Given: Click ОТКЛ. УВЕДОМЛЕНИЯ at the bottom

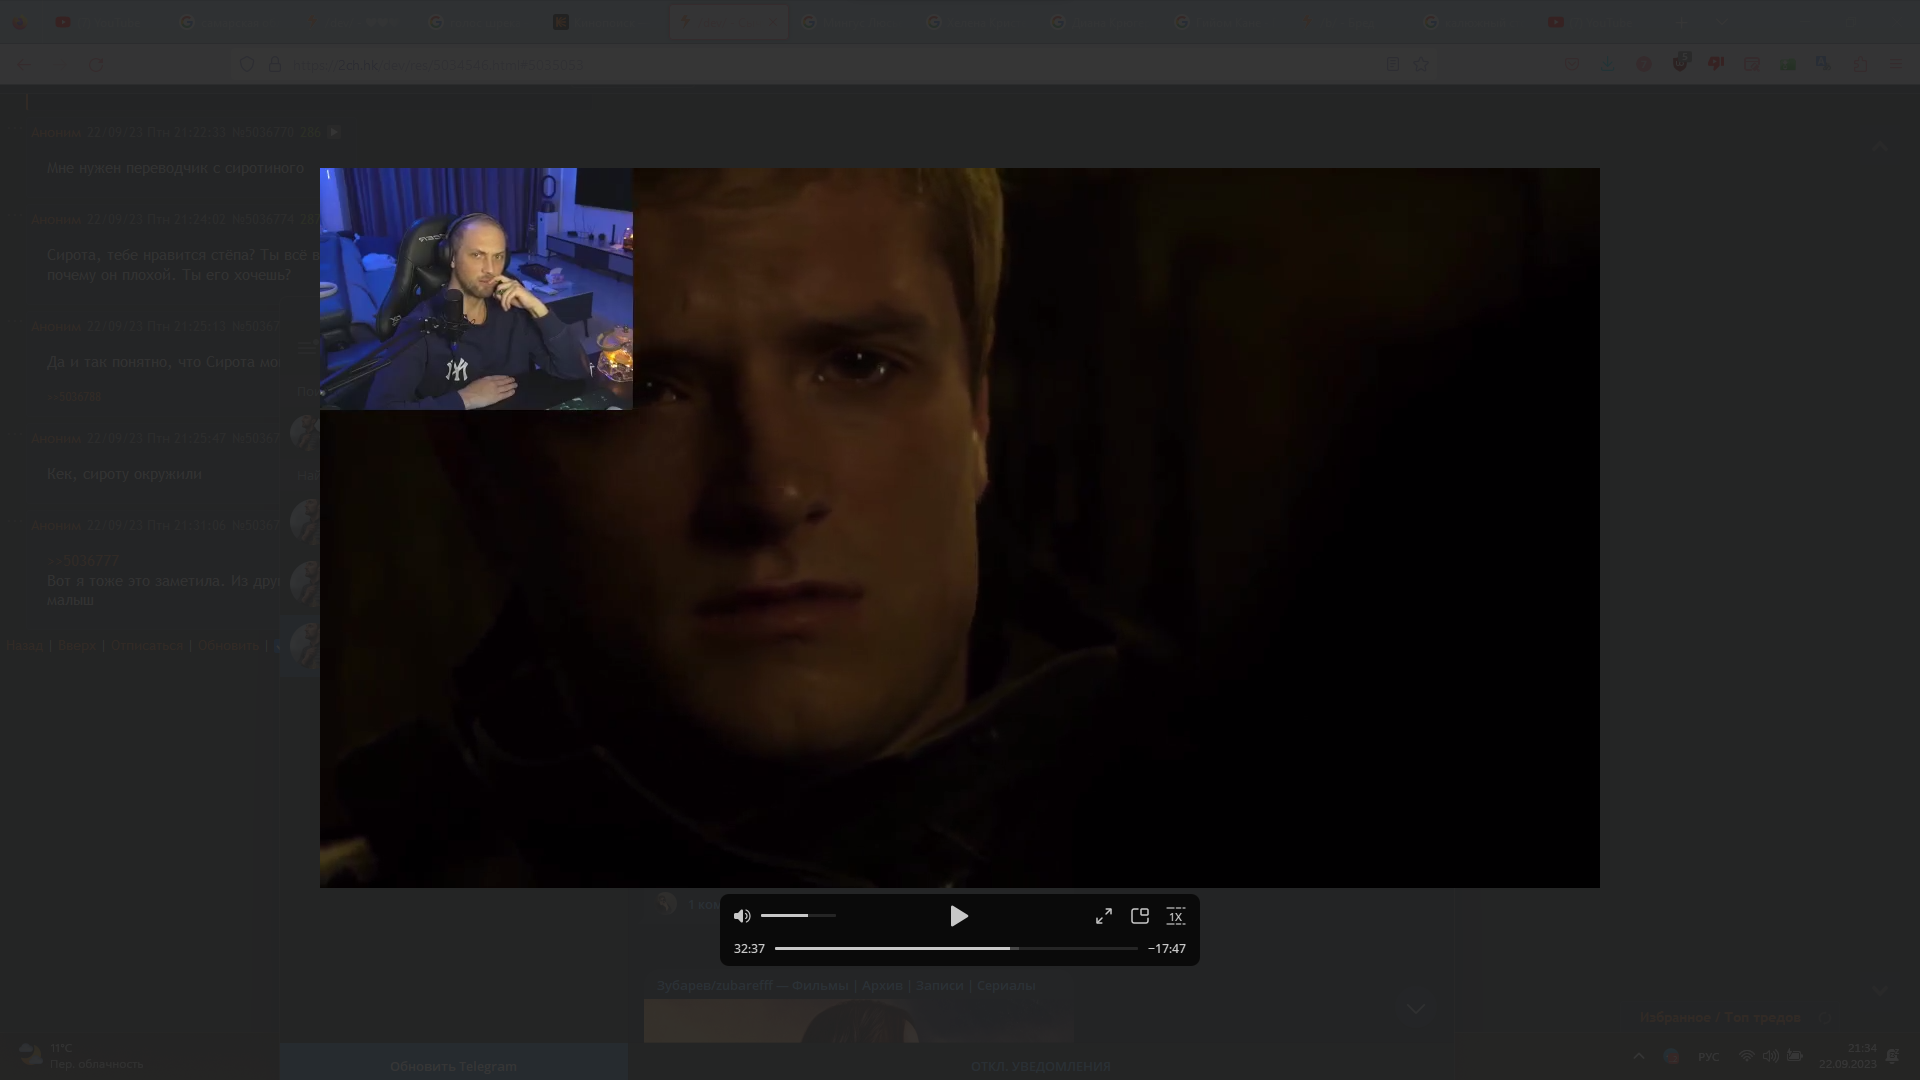Looking at the screenshot, I should coord(1040,1066).
